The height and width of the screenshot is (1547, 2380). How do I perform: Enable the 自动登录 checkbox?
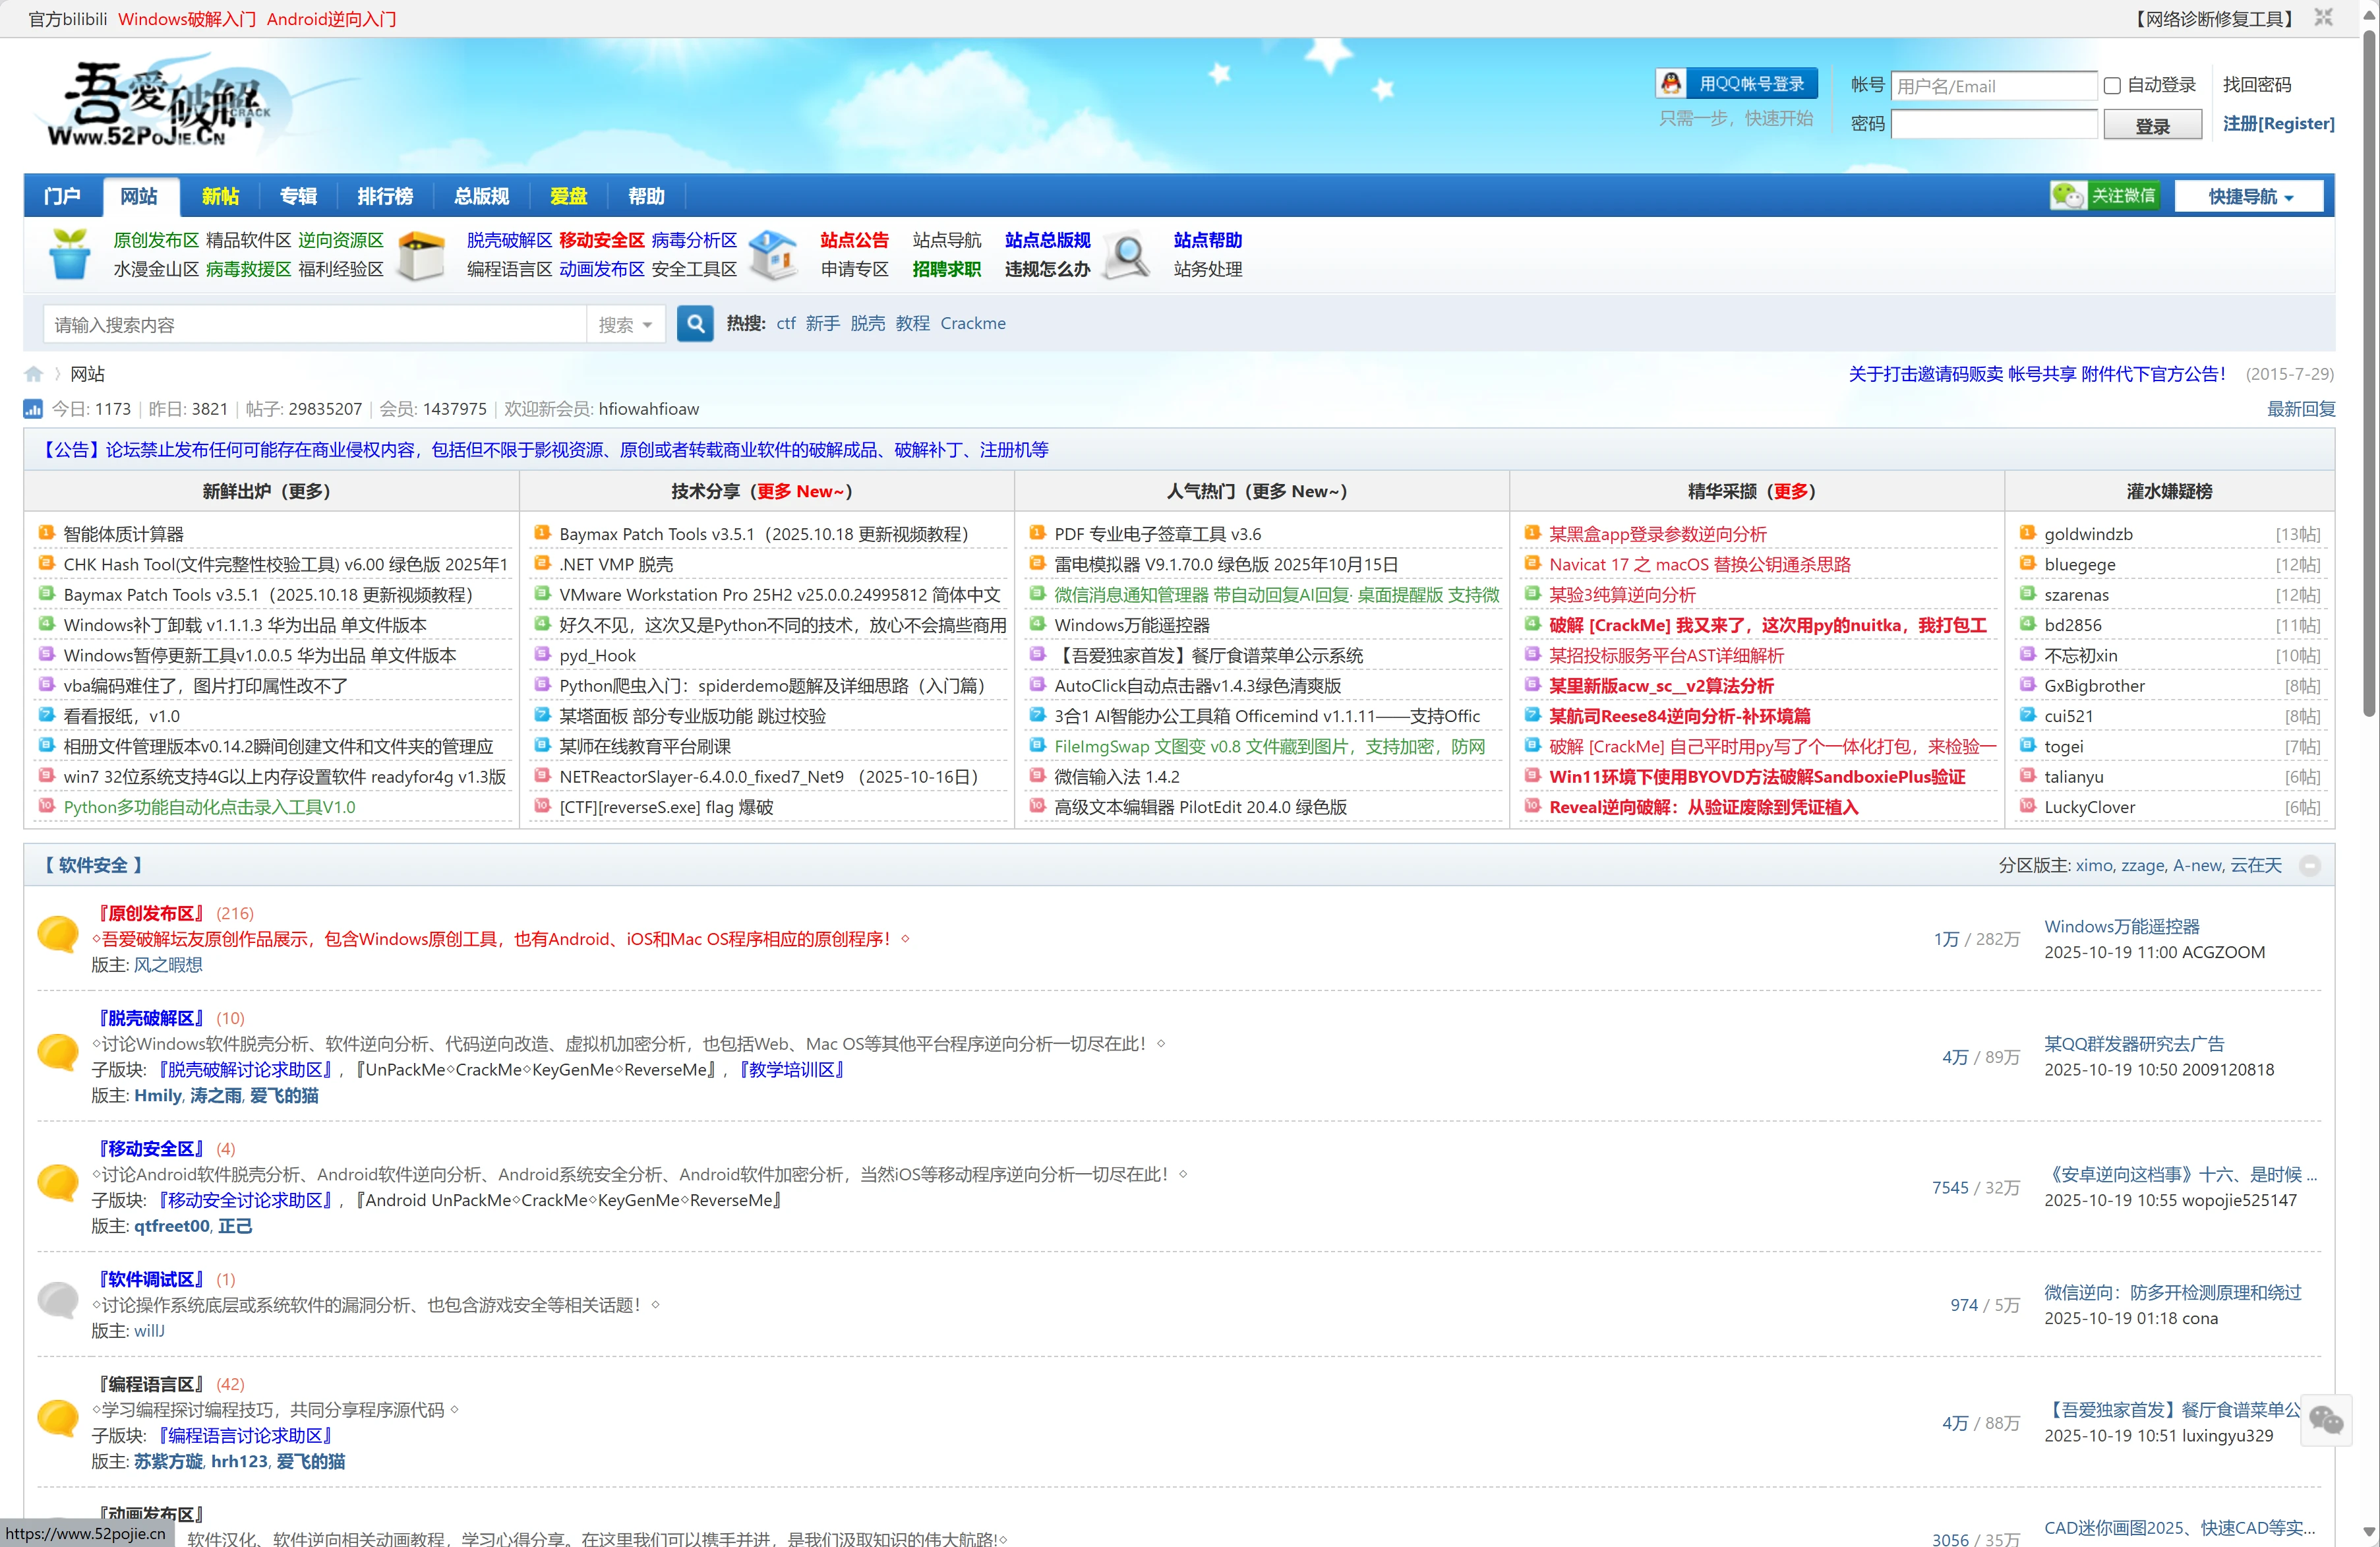pos(2112,86)
